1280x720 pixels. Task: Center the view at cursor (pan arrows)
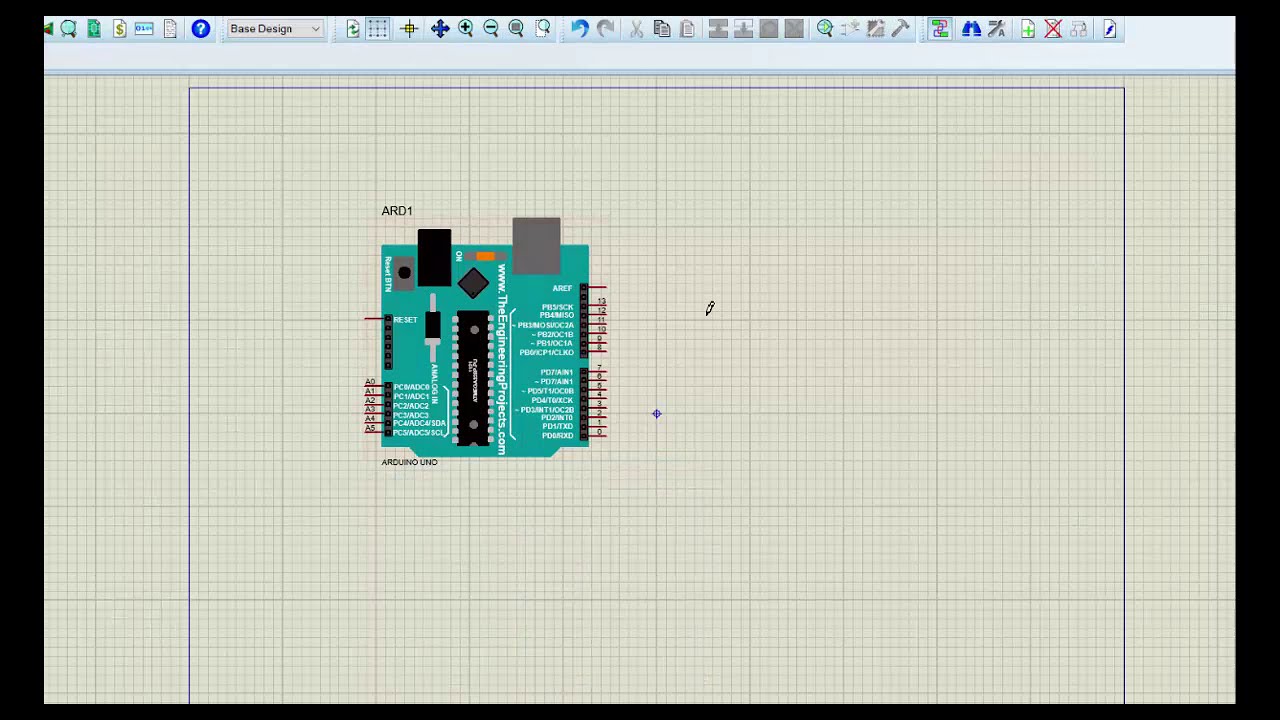coord(440,29)
